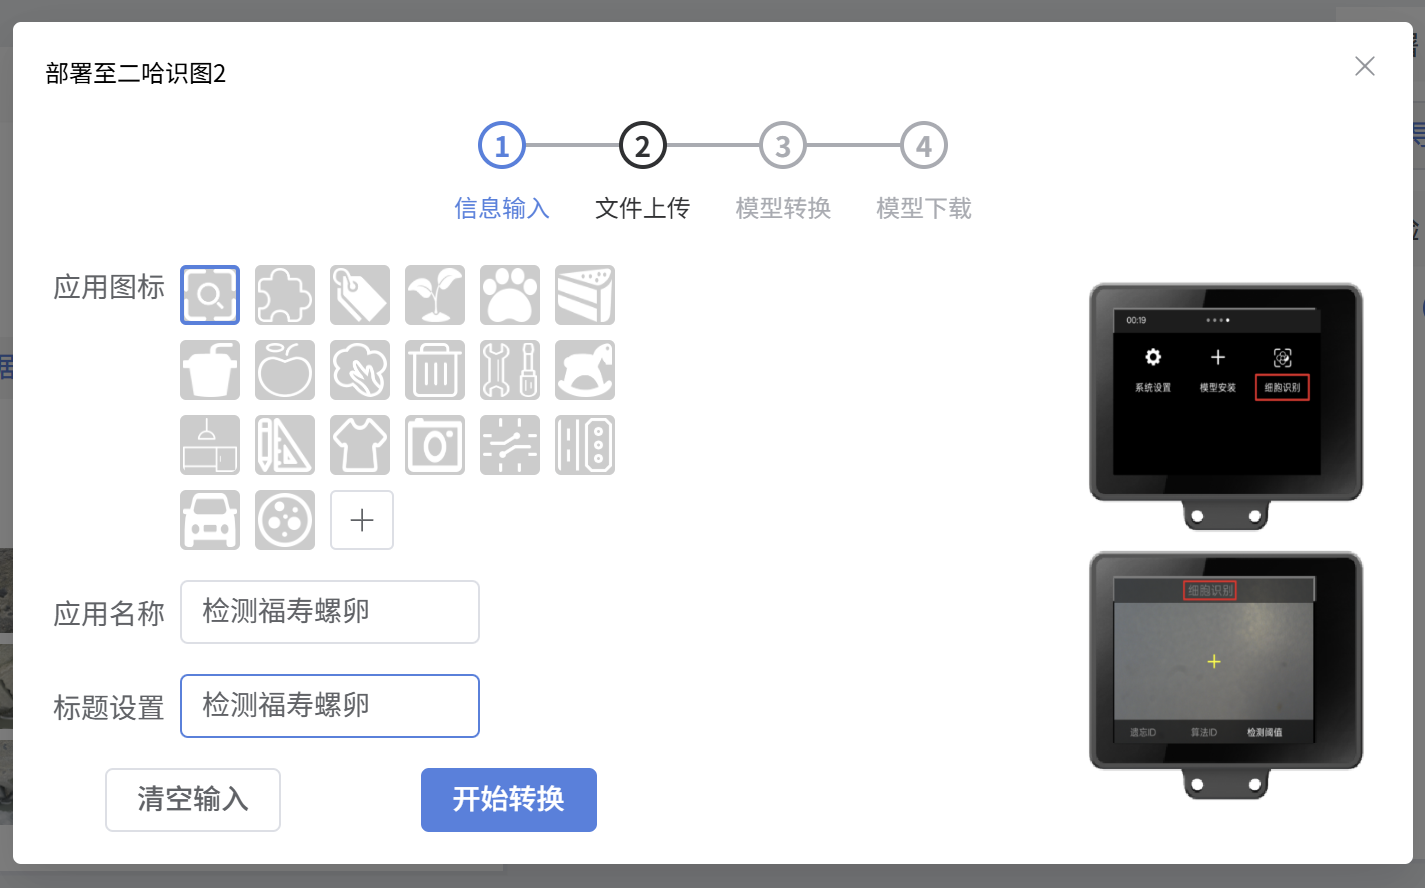Pick the petri dish cells icon
Screen dimensions: 1425x888
285,520
